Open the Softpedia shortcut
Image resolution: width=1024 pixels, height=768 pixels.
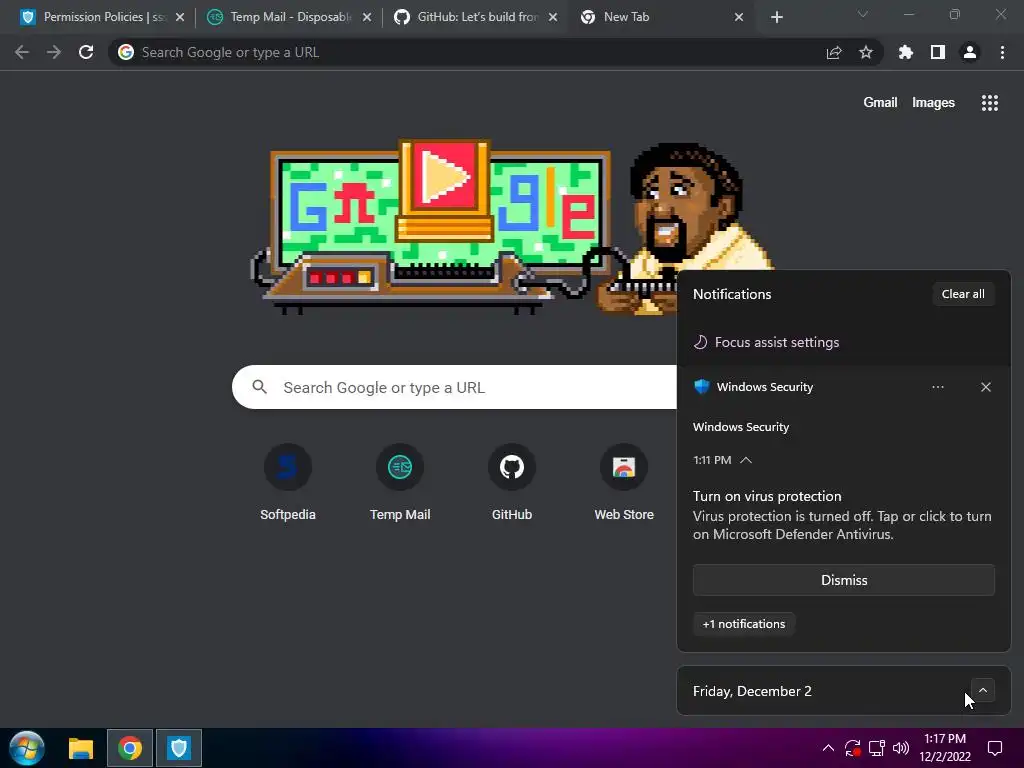(x=287, y=483)
